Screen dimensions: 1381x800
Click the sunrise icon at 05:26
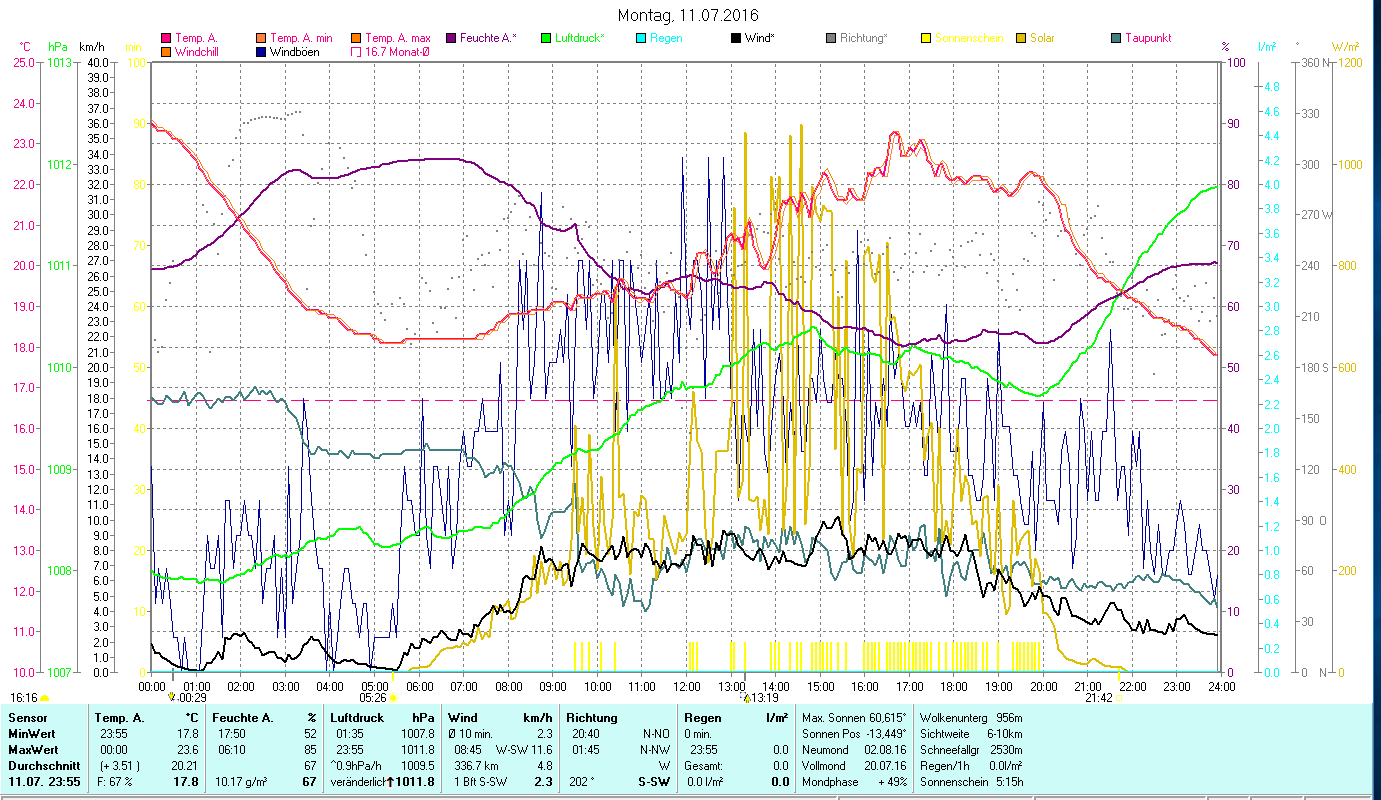click(x=393, y=698)
